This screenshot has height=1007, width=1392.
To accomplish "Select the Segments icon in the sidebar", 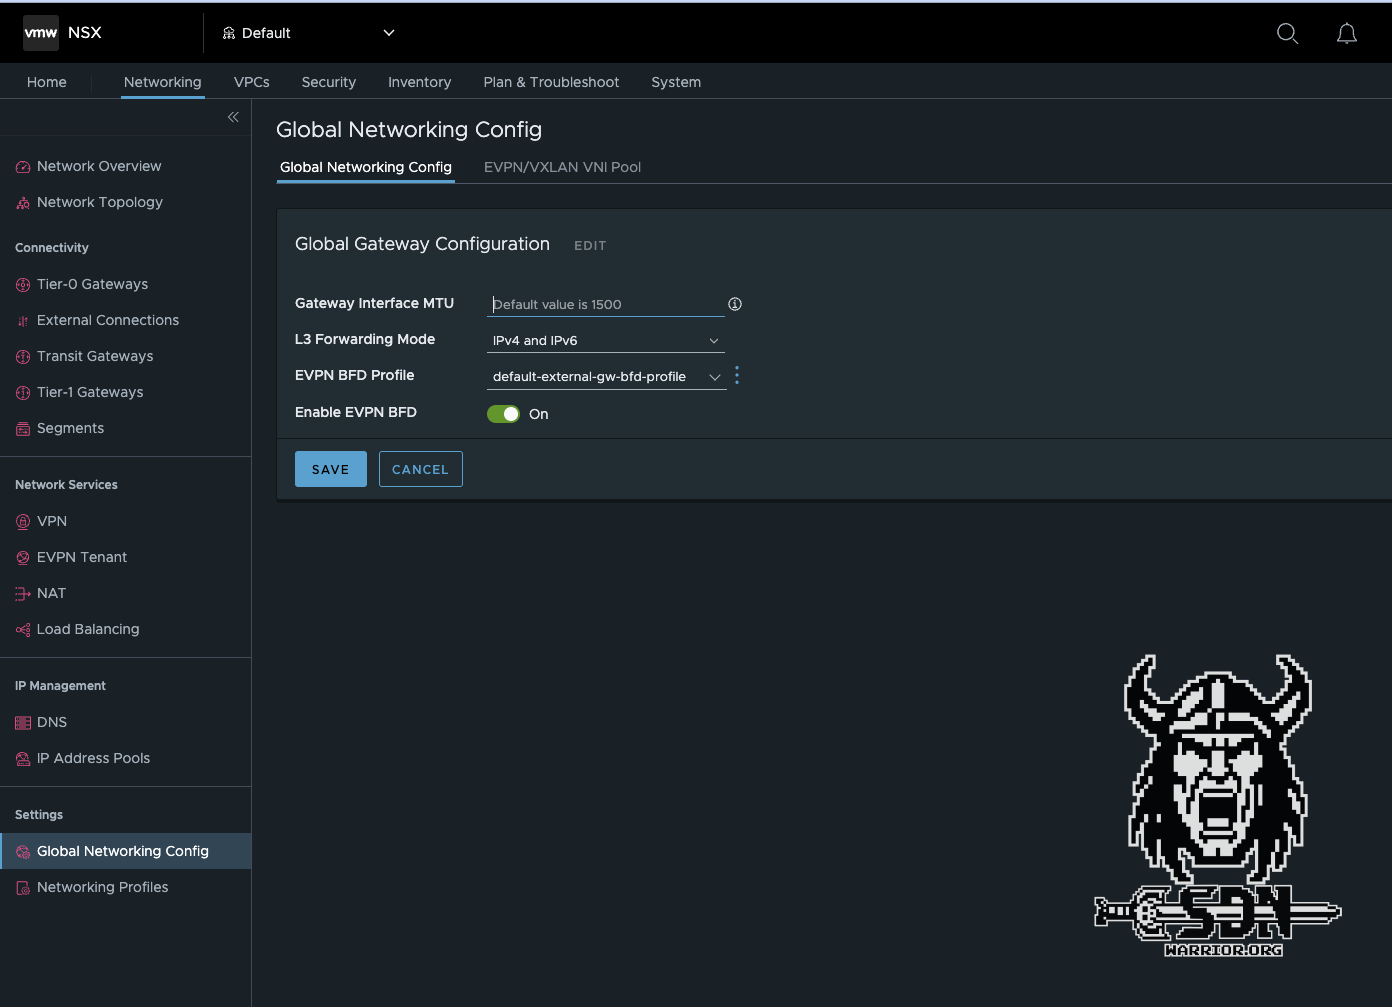I will (x=21, y=428).
